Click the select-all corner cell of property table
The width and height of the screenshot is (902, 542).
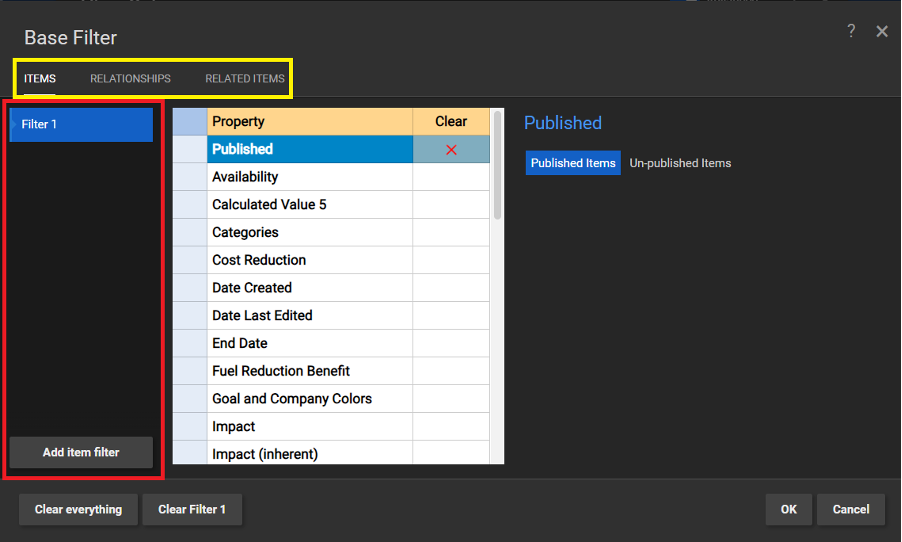pyautogui.click(x=190, y=121)
